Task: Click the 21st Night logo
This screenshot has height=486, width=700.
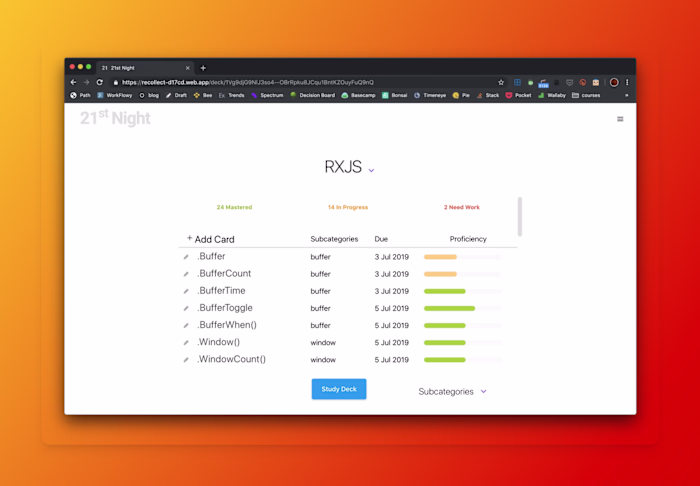Action: tap(115, 118)
